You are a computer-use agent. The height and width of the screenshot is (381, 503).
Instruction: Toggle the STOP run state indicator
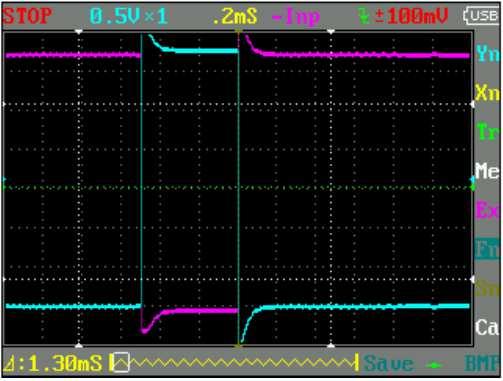[x=28, y=16]
